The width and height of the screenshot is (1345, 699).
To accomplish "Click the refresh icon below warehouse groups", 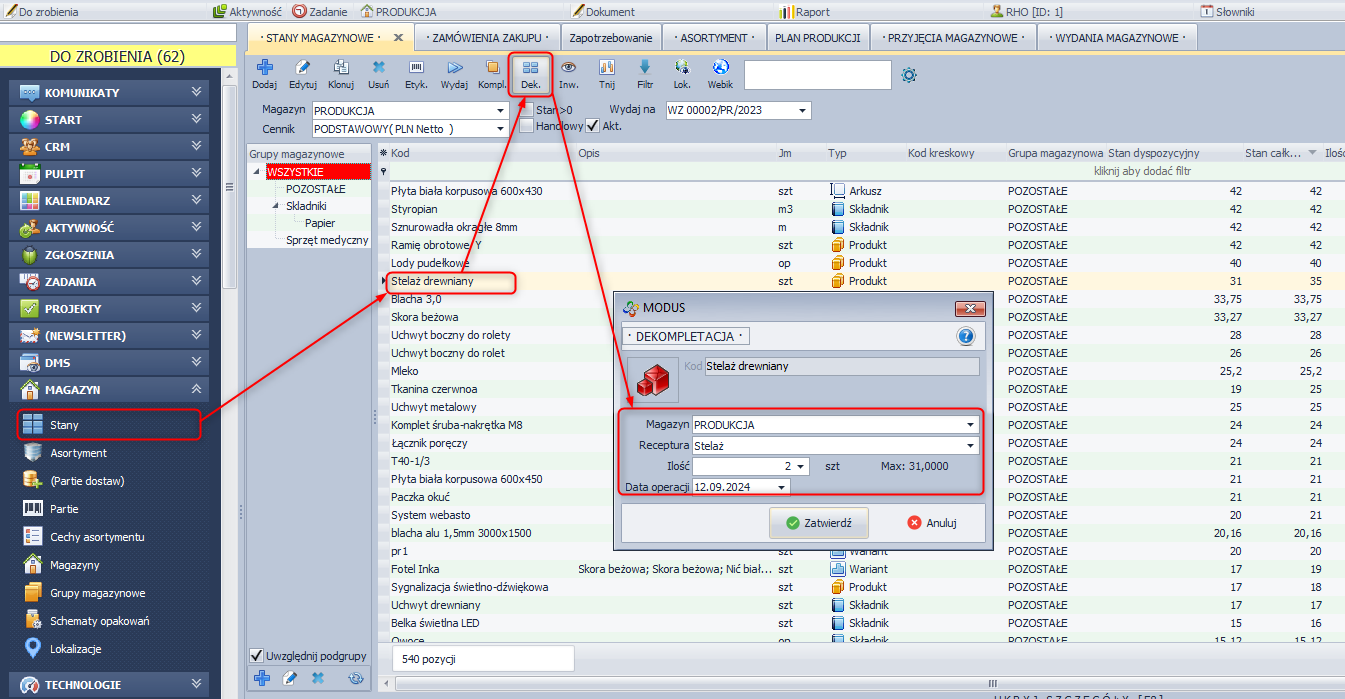I will (x=355, y=678).
